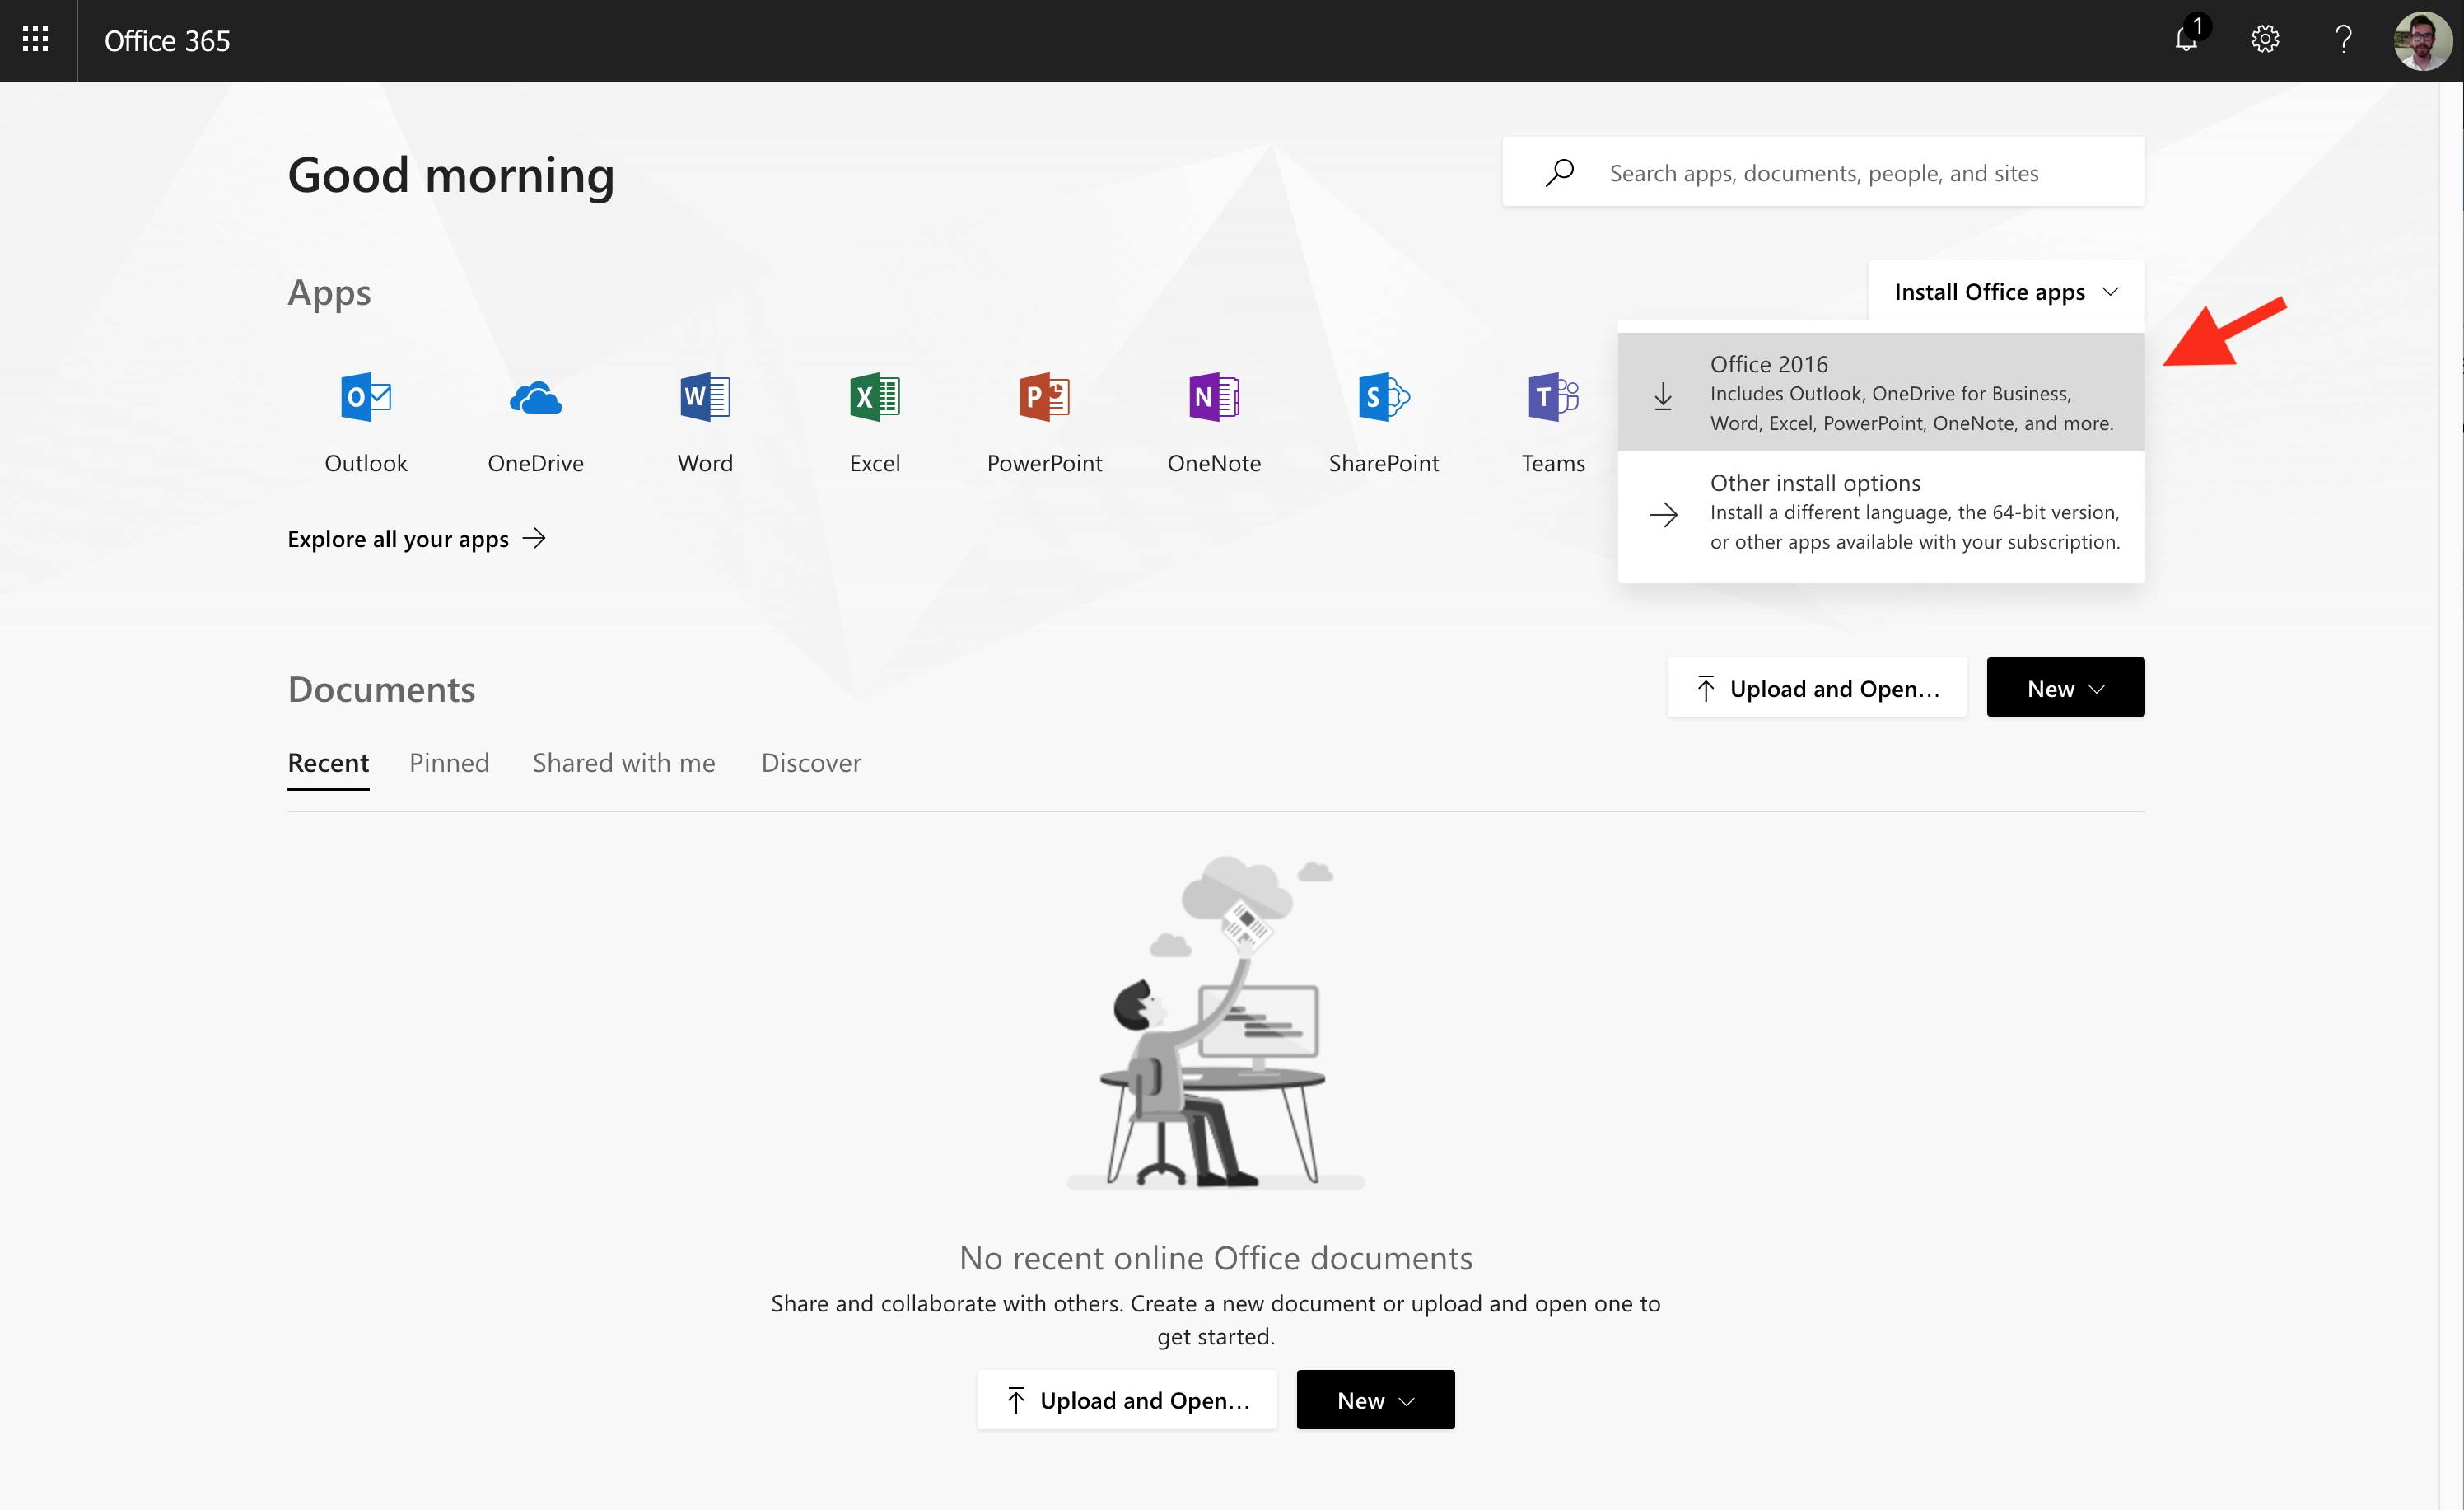Click the 'Good morning' greeting text
This screenshot has height=1510, width=2464.
click(451, 176)
